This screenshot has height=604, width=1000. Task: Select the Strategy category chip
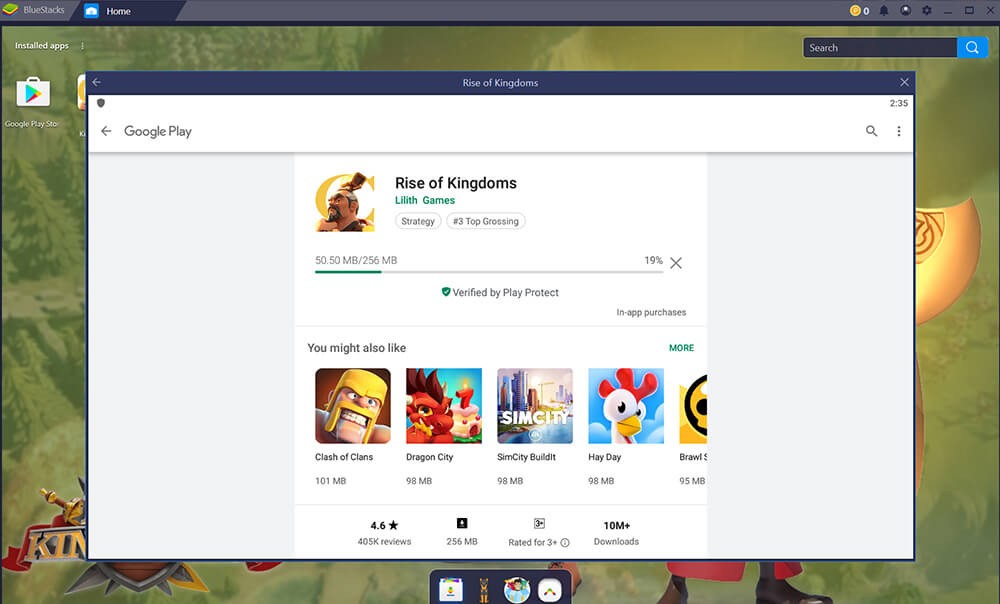pos(418,221)
